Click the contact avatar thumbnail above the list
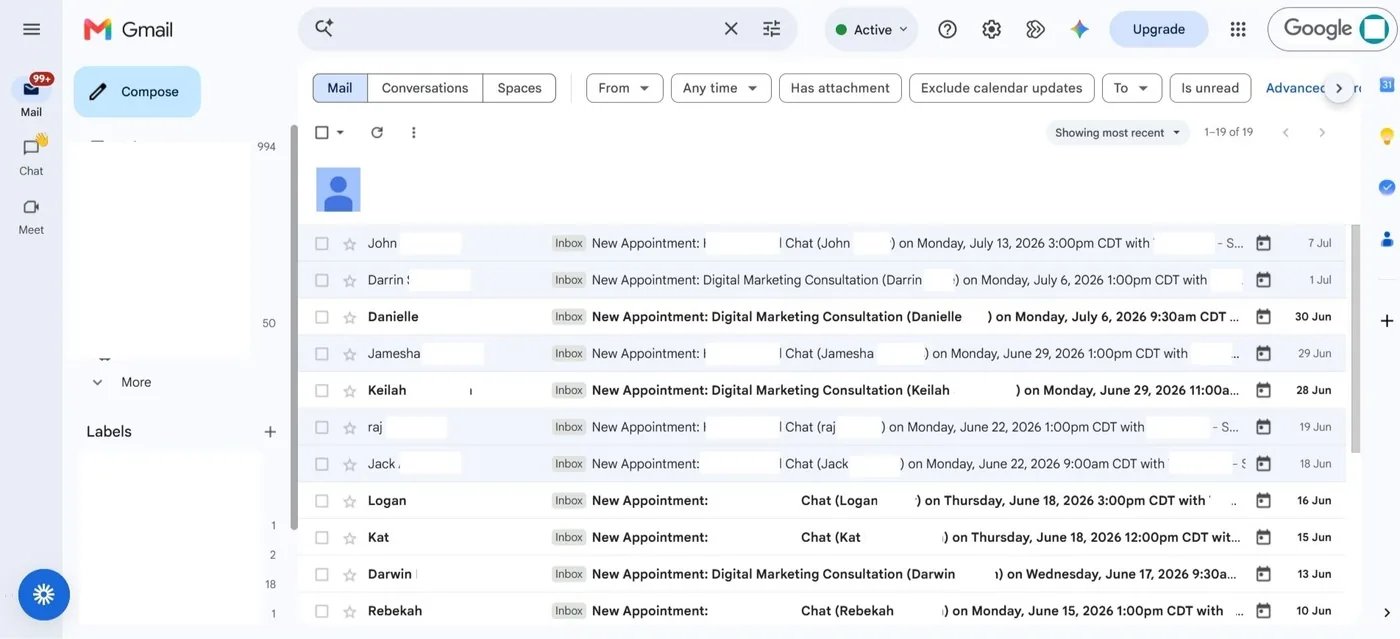 pyautogui.click(x=338, y=189)
